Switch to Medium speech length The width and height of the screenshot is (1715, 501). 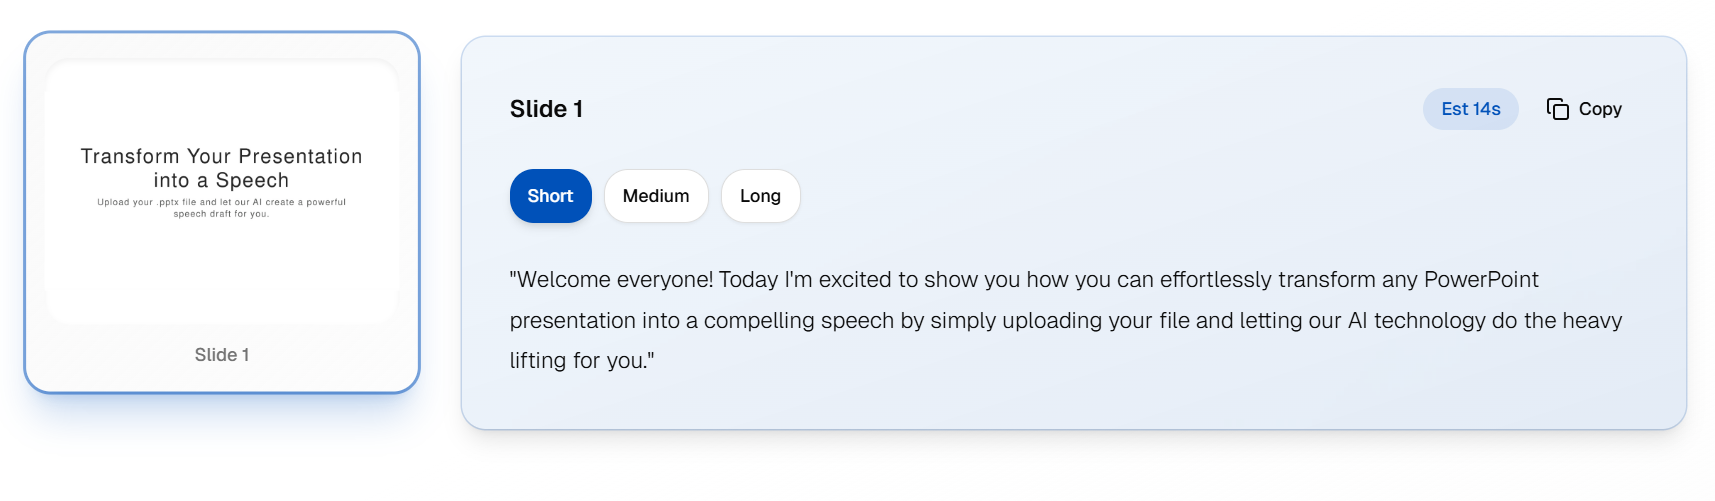656,196
